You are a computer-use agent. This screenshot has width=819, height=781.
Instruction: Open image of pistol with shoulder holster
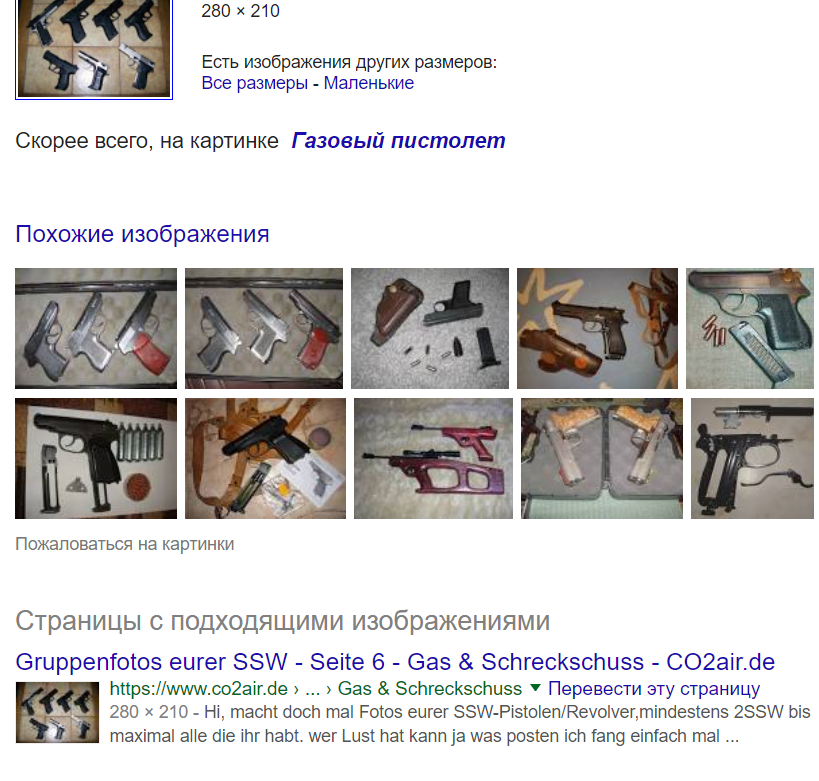(265, 459)
